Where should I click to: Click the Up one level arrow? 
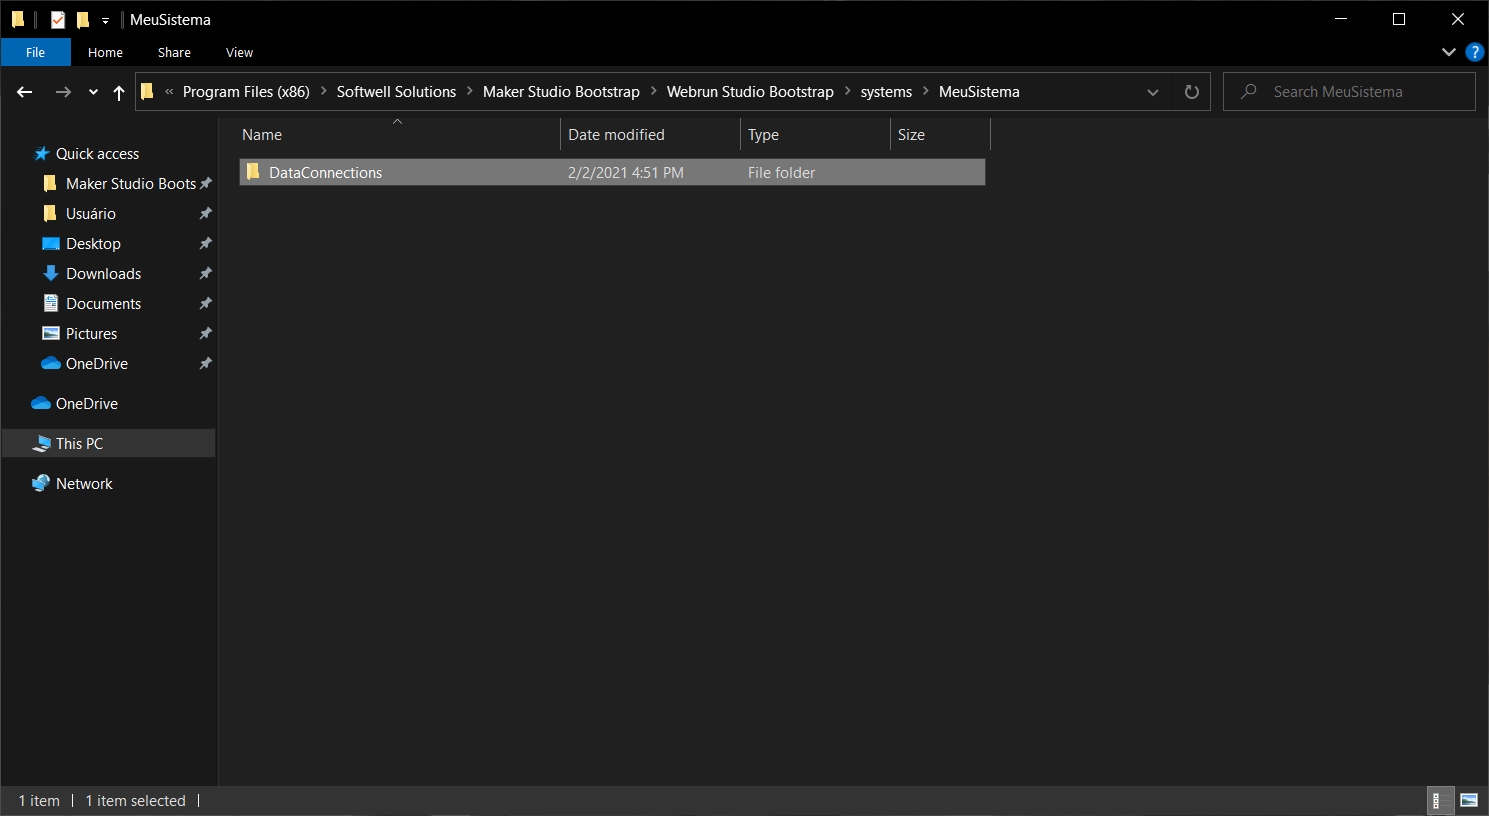point(119,92)
